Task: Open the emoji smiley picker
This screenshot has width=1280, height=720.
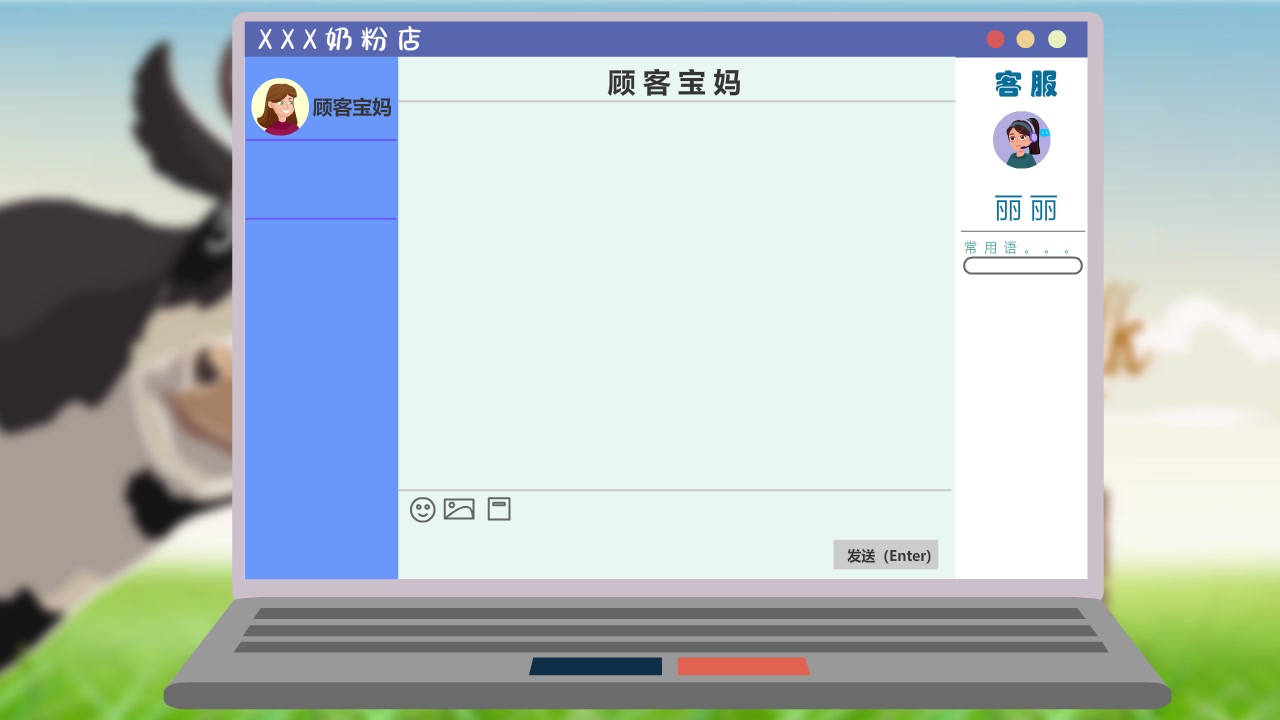Action: pyautogui.click(x=422, y=510)
